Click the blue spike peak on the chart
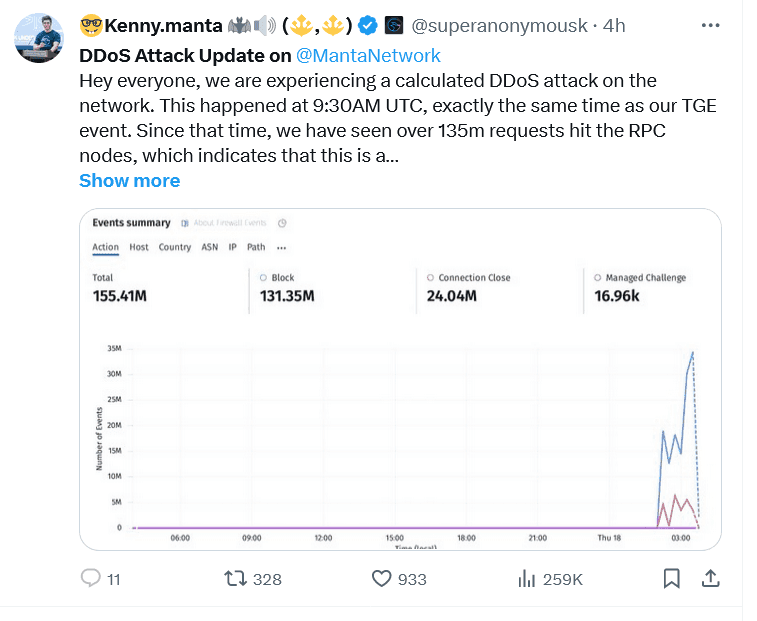The width and height of the screenshot is (757, 621). pyautogui.click(x=693, y=352)
